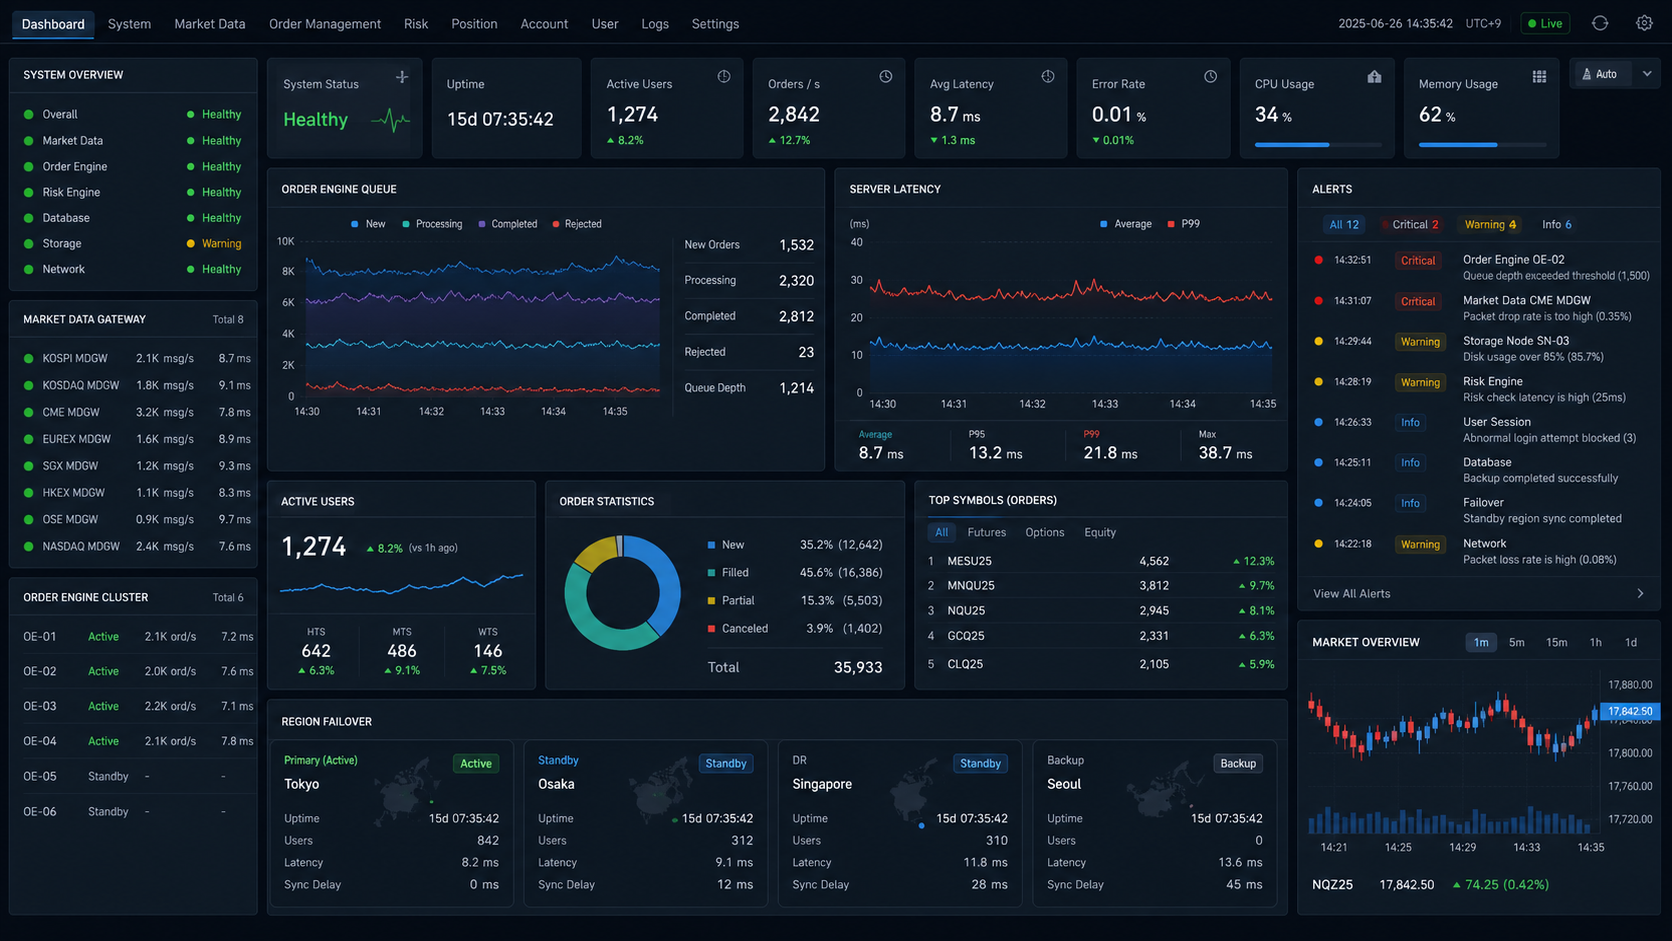
Task: Expand alerts via View All Alerts chevron
Action: click(1640, 594)
